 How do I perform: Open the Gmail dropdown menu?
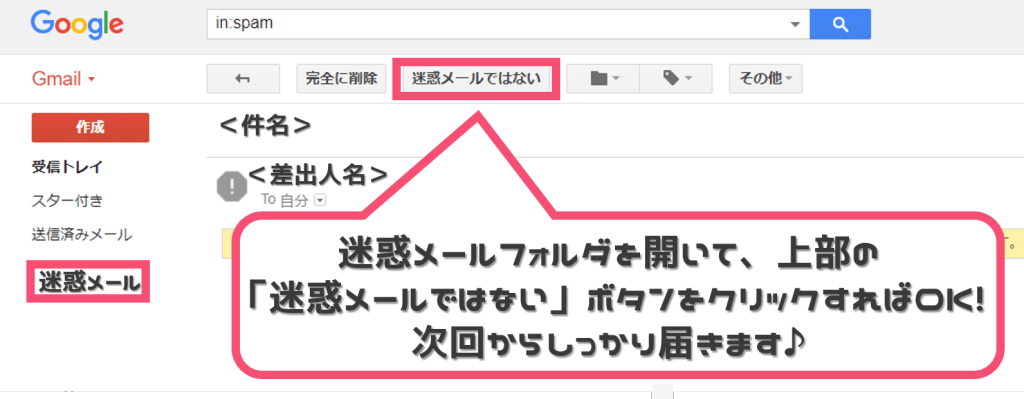(x=63, y=80)
